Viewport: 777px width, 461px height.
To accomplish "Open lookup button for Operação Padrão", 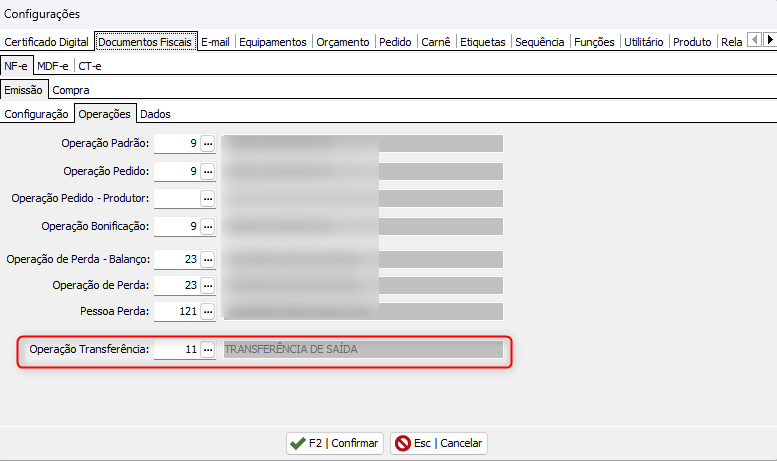I will pos(208,144).
